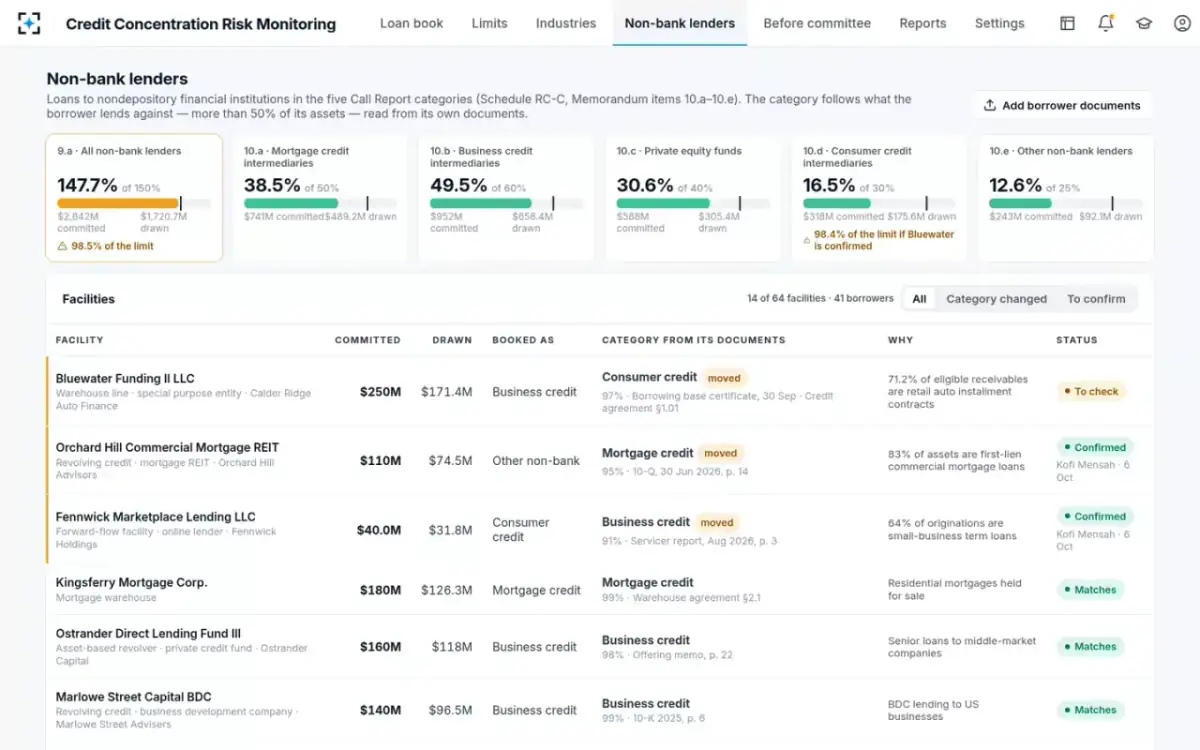This screenshot has width=1200, height=750.
Task: Sort by the Committed column header
Action: 367,340
